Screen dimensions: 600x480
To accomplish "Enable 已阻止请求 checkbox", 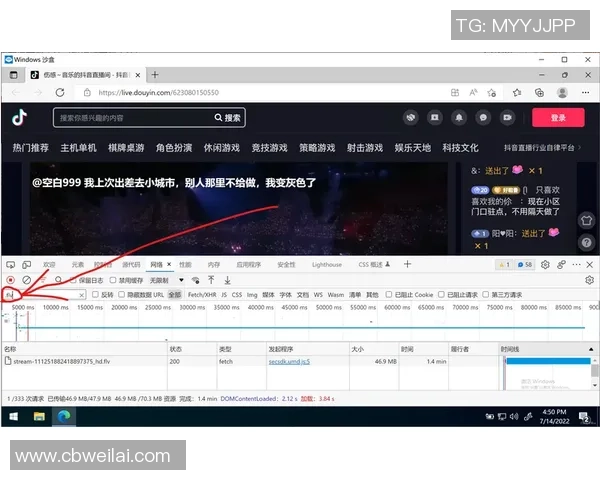I will pos(441,294).
